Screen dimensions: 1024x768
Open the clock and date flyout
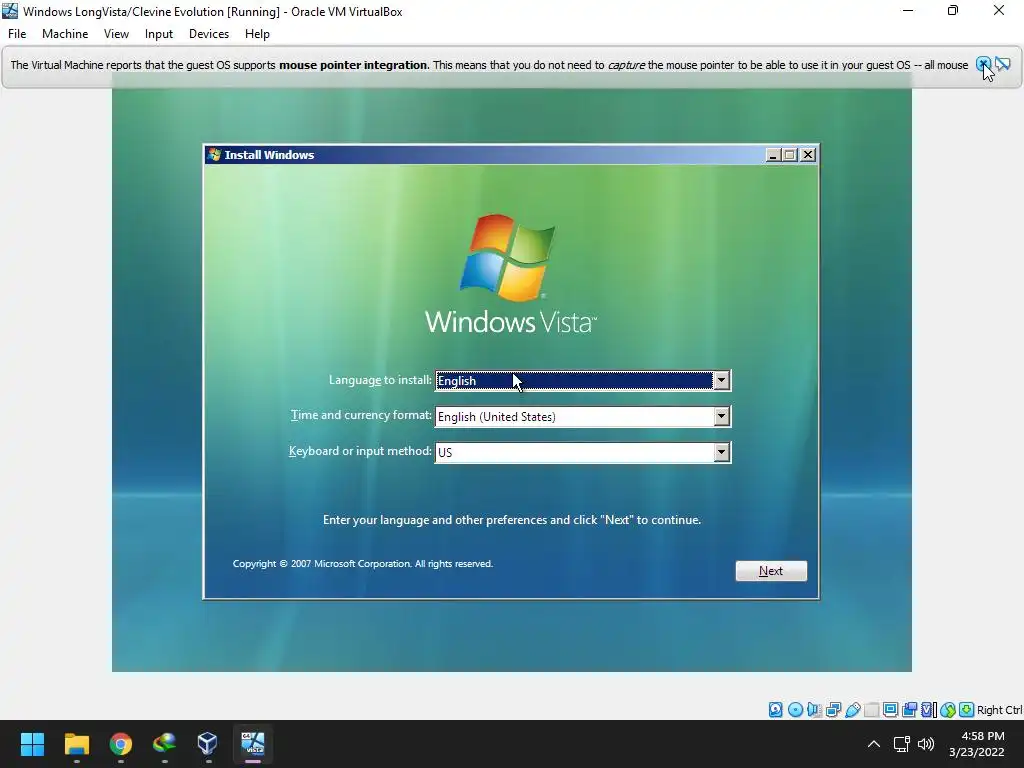tap(977, 744)
